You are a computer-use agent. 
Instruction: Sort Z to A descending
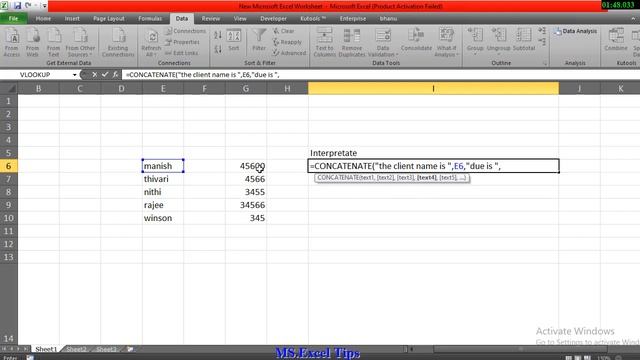(x=218, y=49)
